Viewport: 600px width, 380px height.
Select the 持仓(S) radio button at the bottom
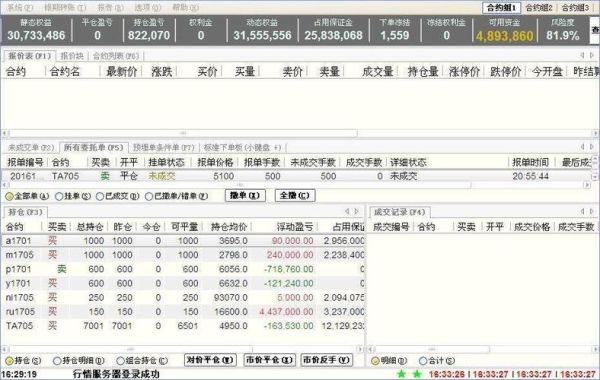(x=9, y=361)
